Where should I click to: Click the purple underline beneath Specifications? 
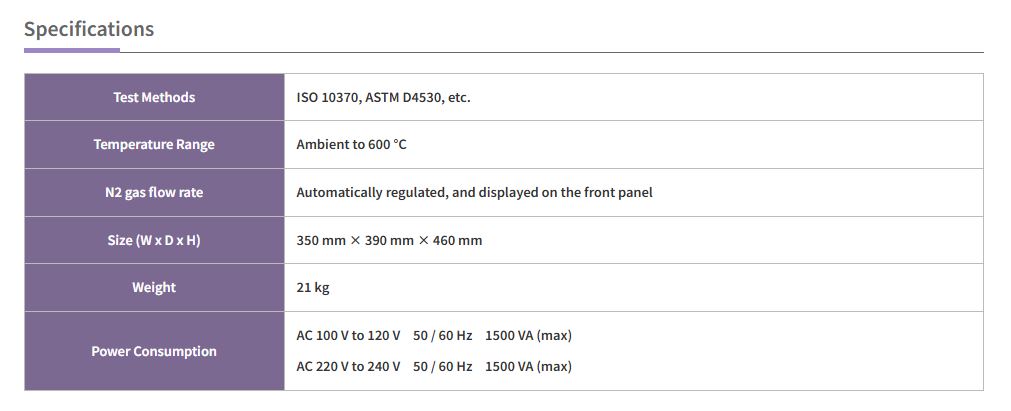(x=72, y=49)
